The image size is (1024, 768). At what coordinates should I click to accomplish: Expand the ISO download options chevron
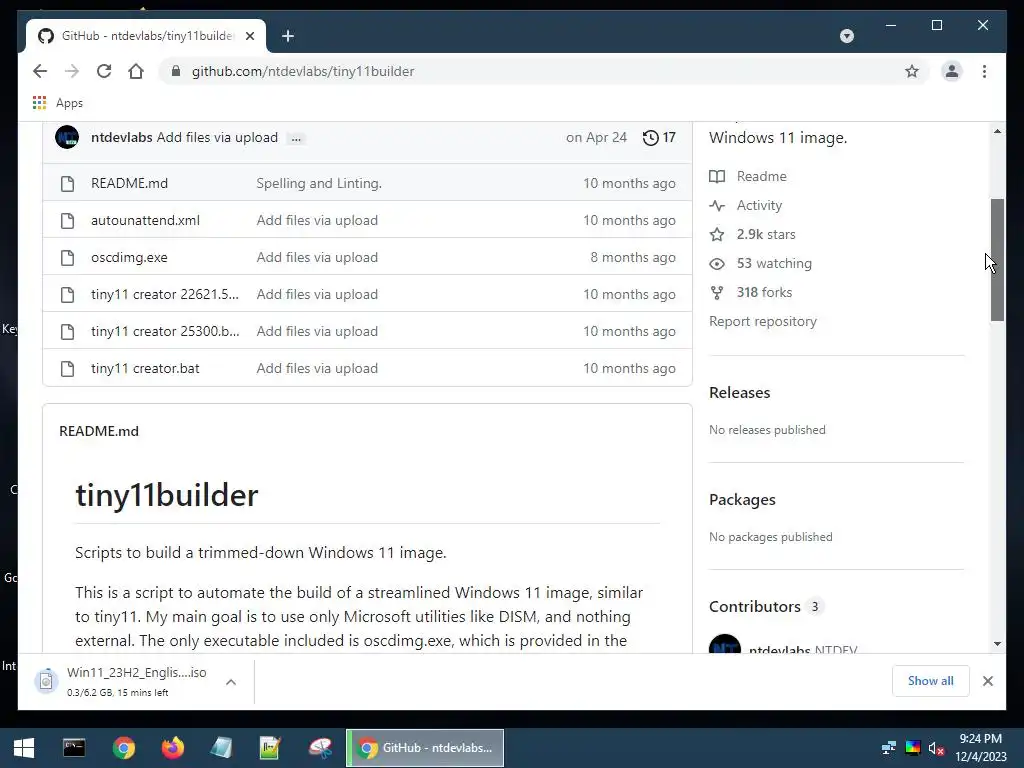(231, 682)
